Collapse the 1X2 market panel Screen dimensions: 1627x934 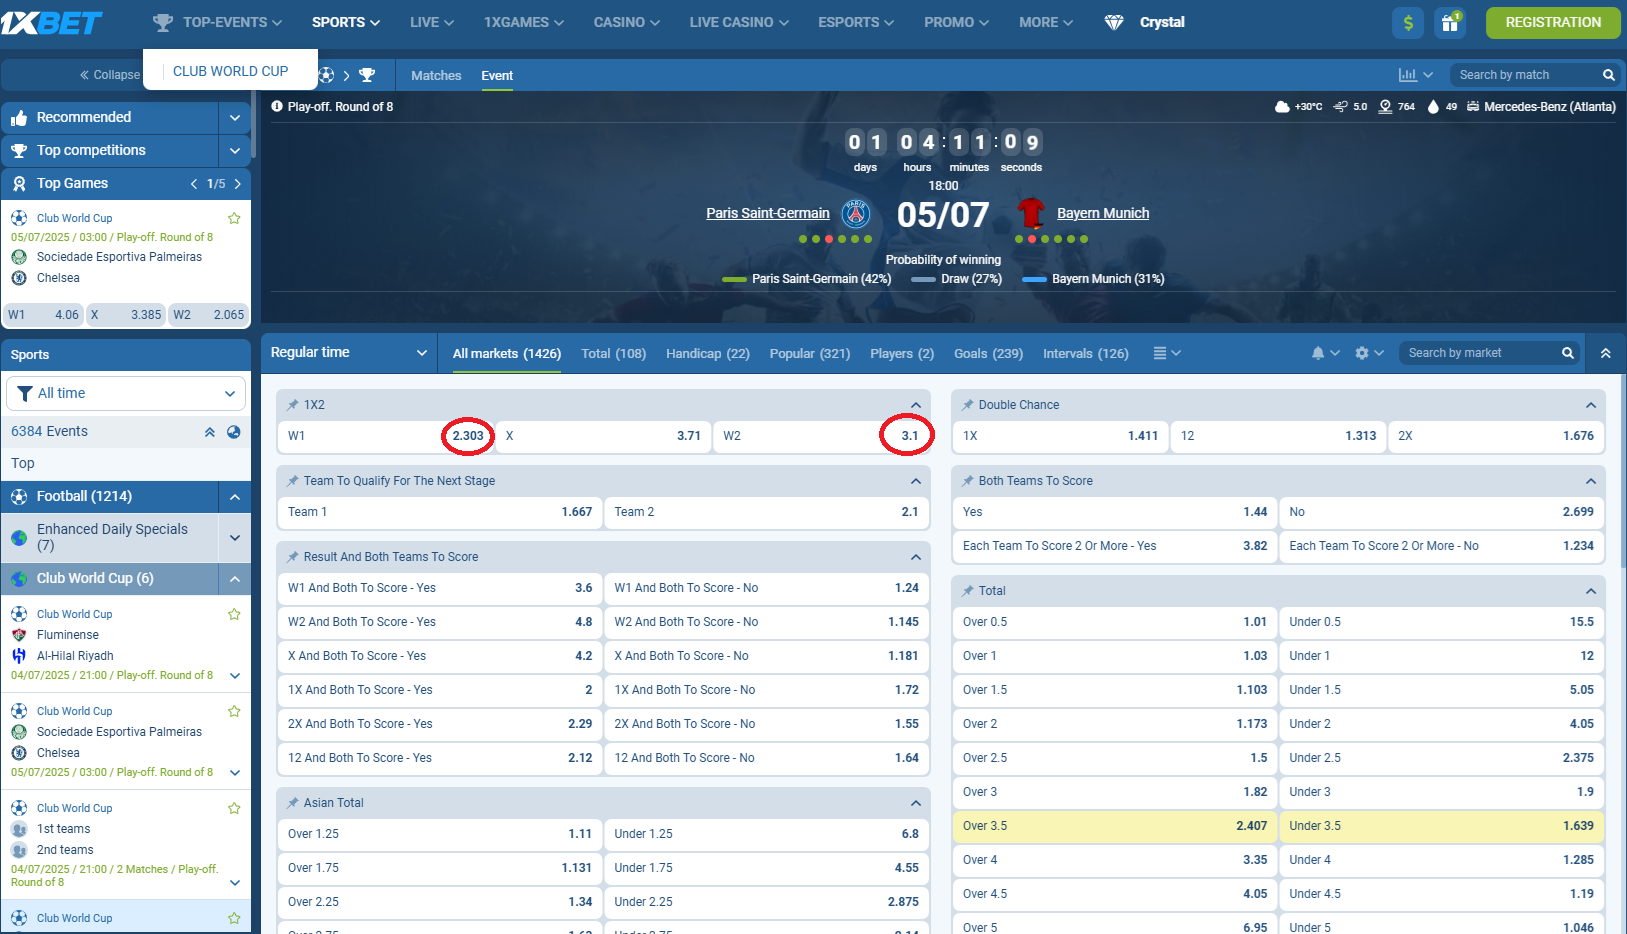[x=915, y=405]
